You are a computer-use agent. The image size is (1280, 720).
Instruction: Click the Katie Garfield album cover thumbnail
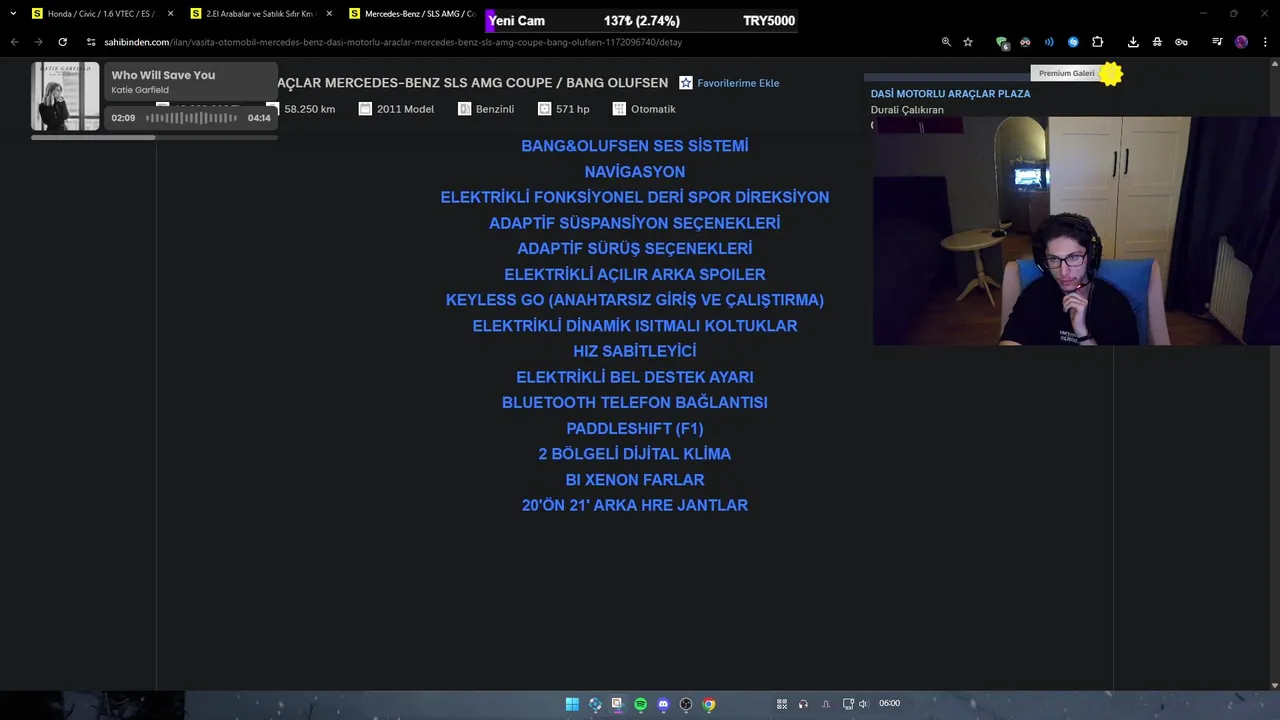click(x=65, y=97)
